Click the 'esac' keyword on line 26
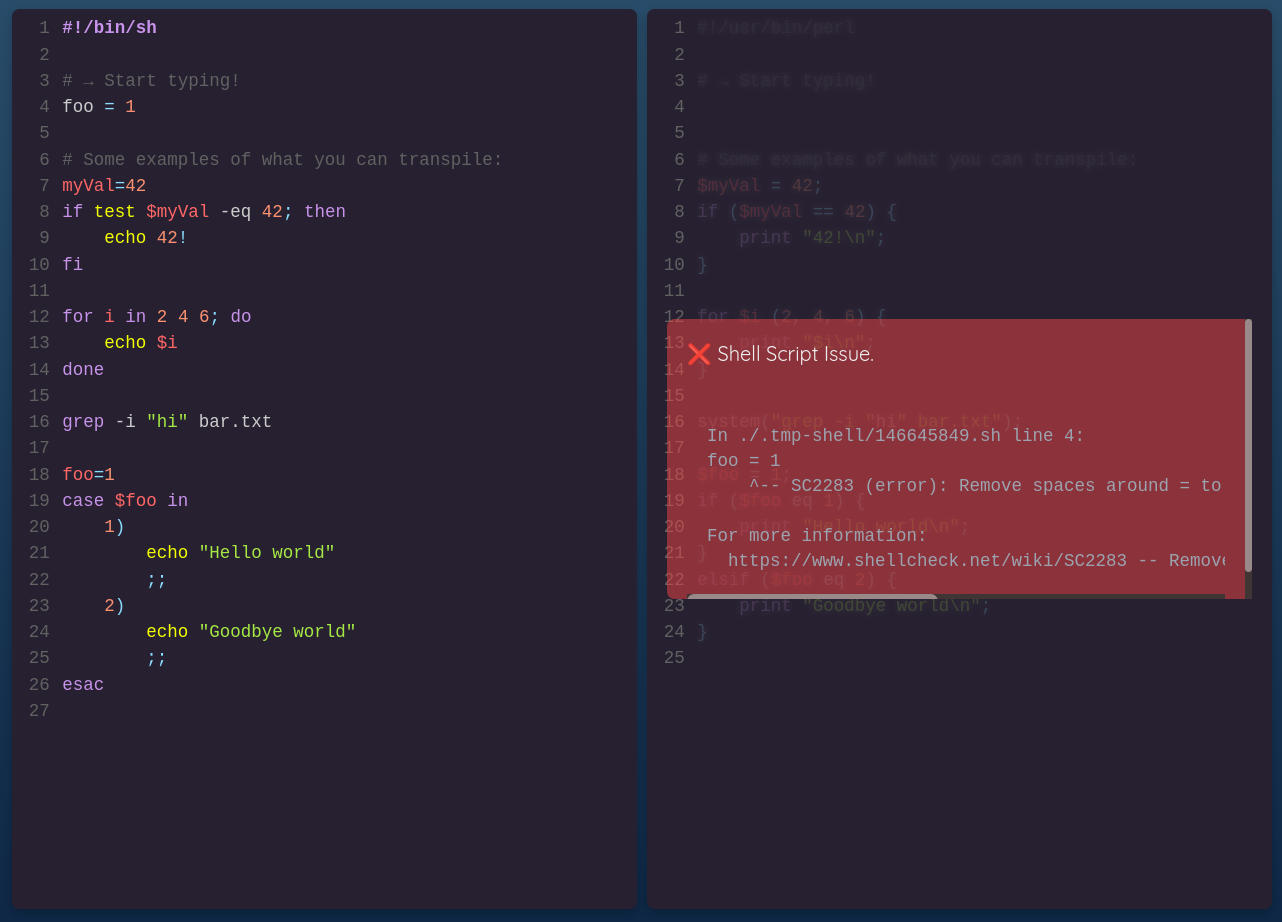This screenshot has height=922, width=1282. pos(82,684)
